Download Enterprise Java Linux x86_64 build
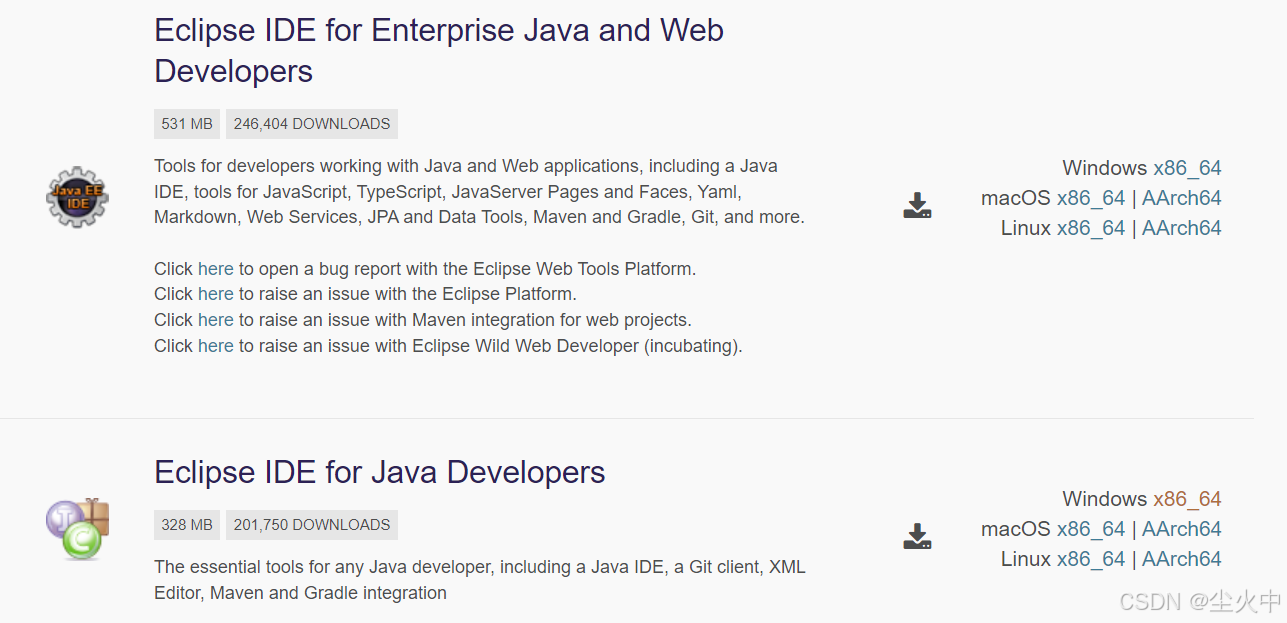Image resolution: width=1287 pixels, height=623 pixels. coord(1091,228)
